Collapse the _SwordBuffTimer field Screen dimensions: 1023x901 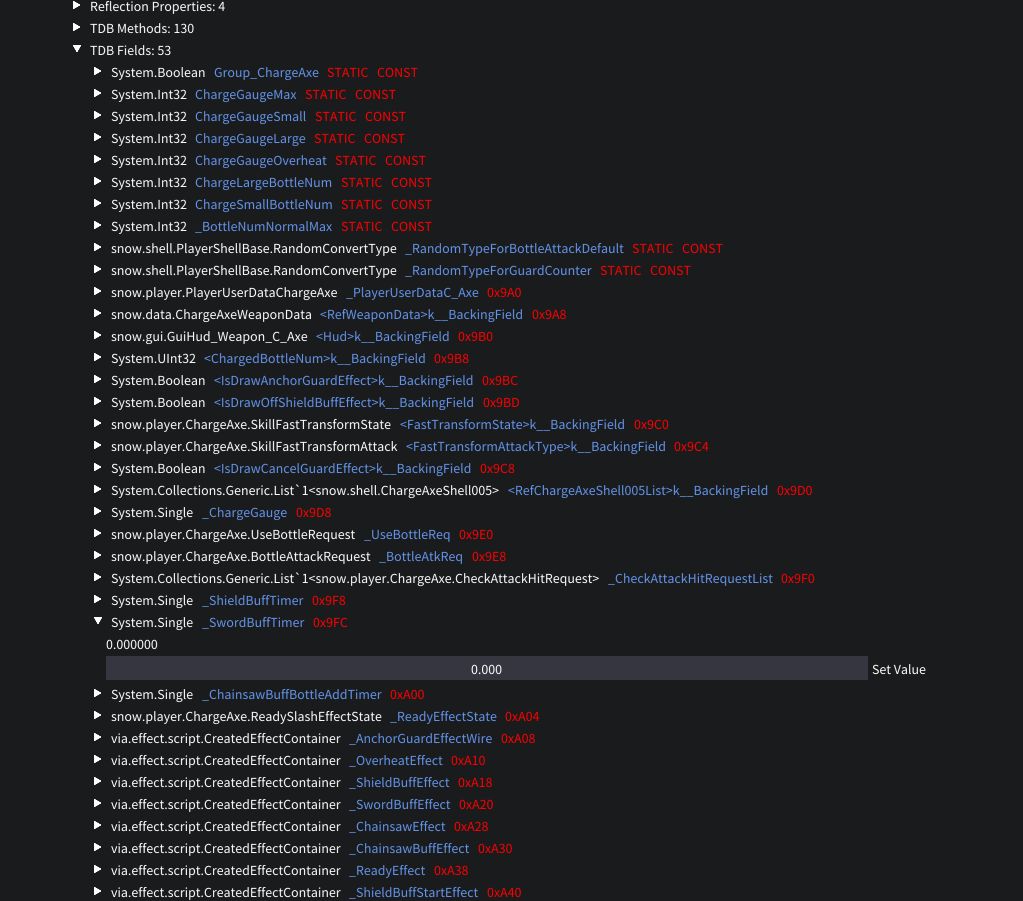pyautogui.click(x=98, y=621)
